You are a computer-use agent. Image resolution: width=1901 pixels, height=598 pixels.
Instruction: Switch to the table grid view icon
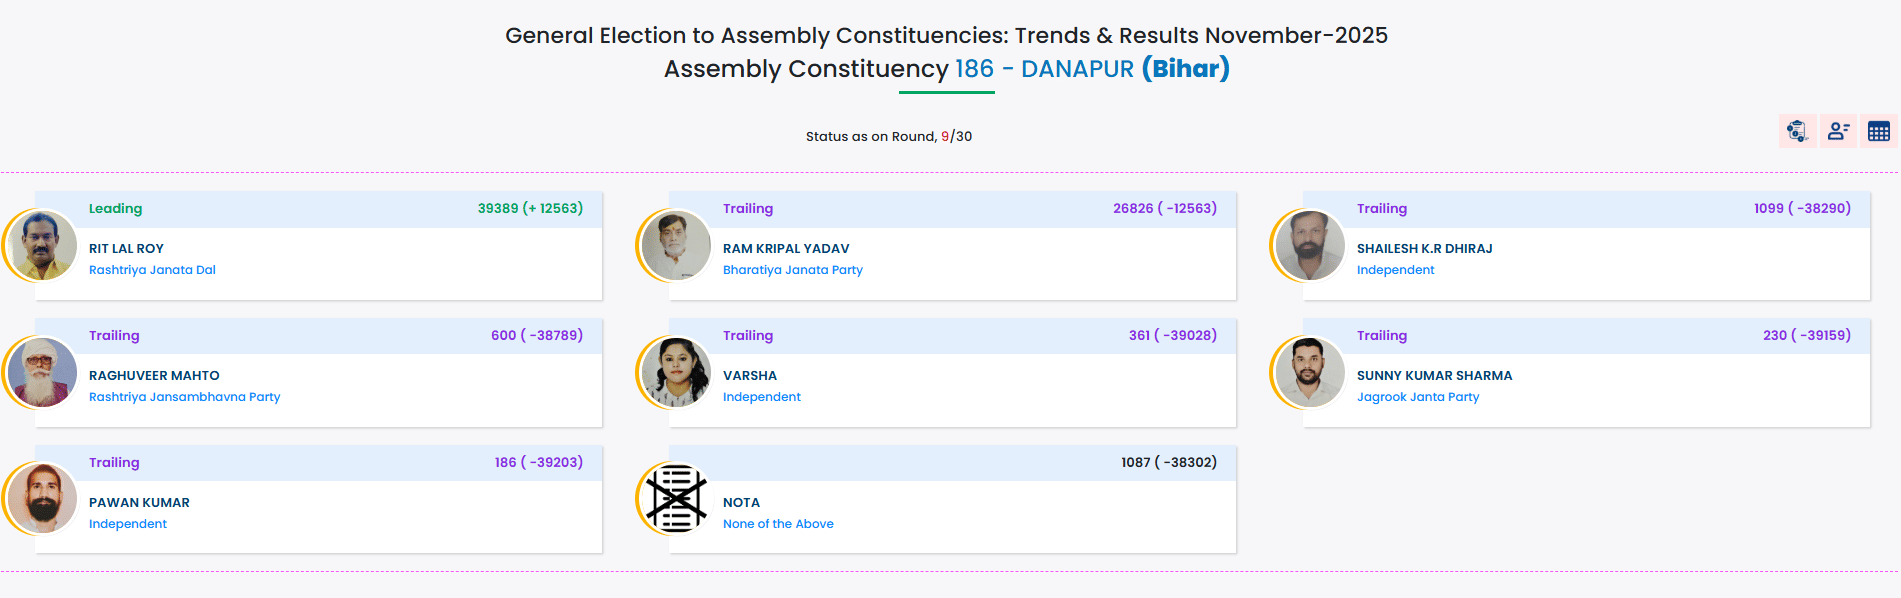[1878, 131]
